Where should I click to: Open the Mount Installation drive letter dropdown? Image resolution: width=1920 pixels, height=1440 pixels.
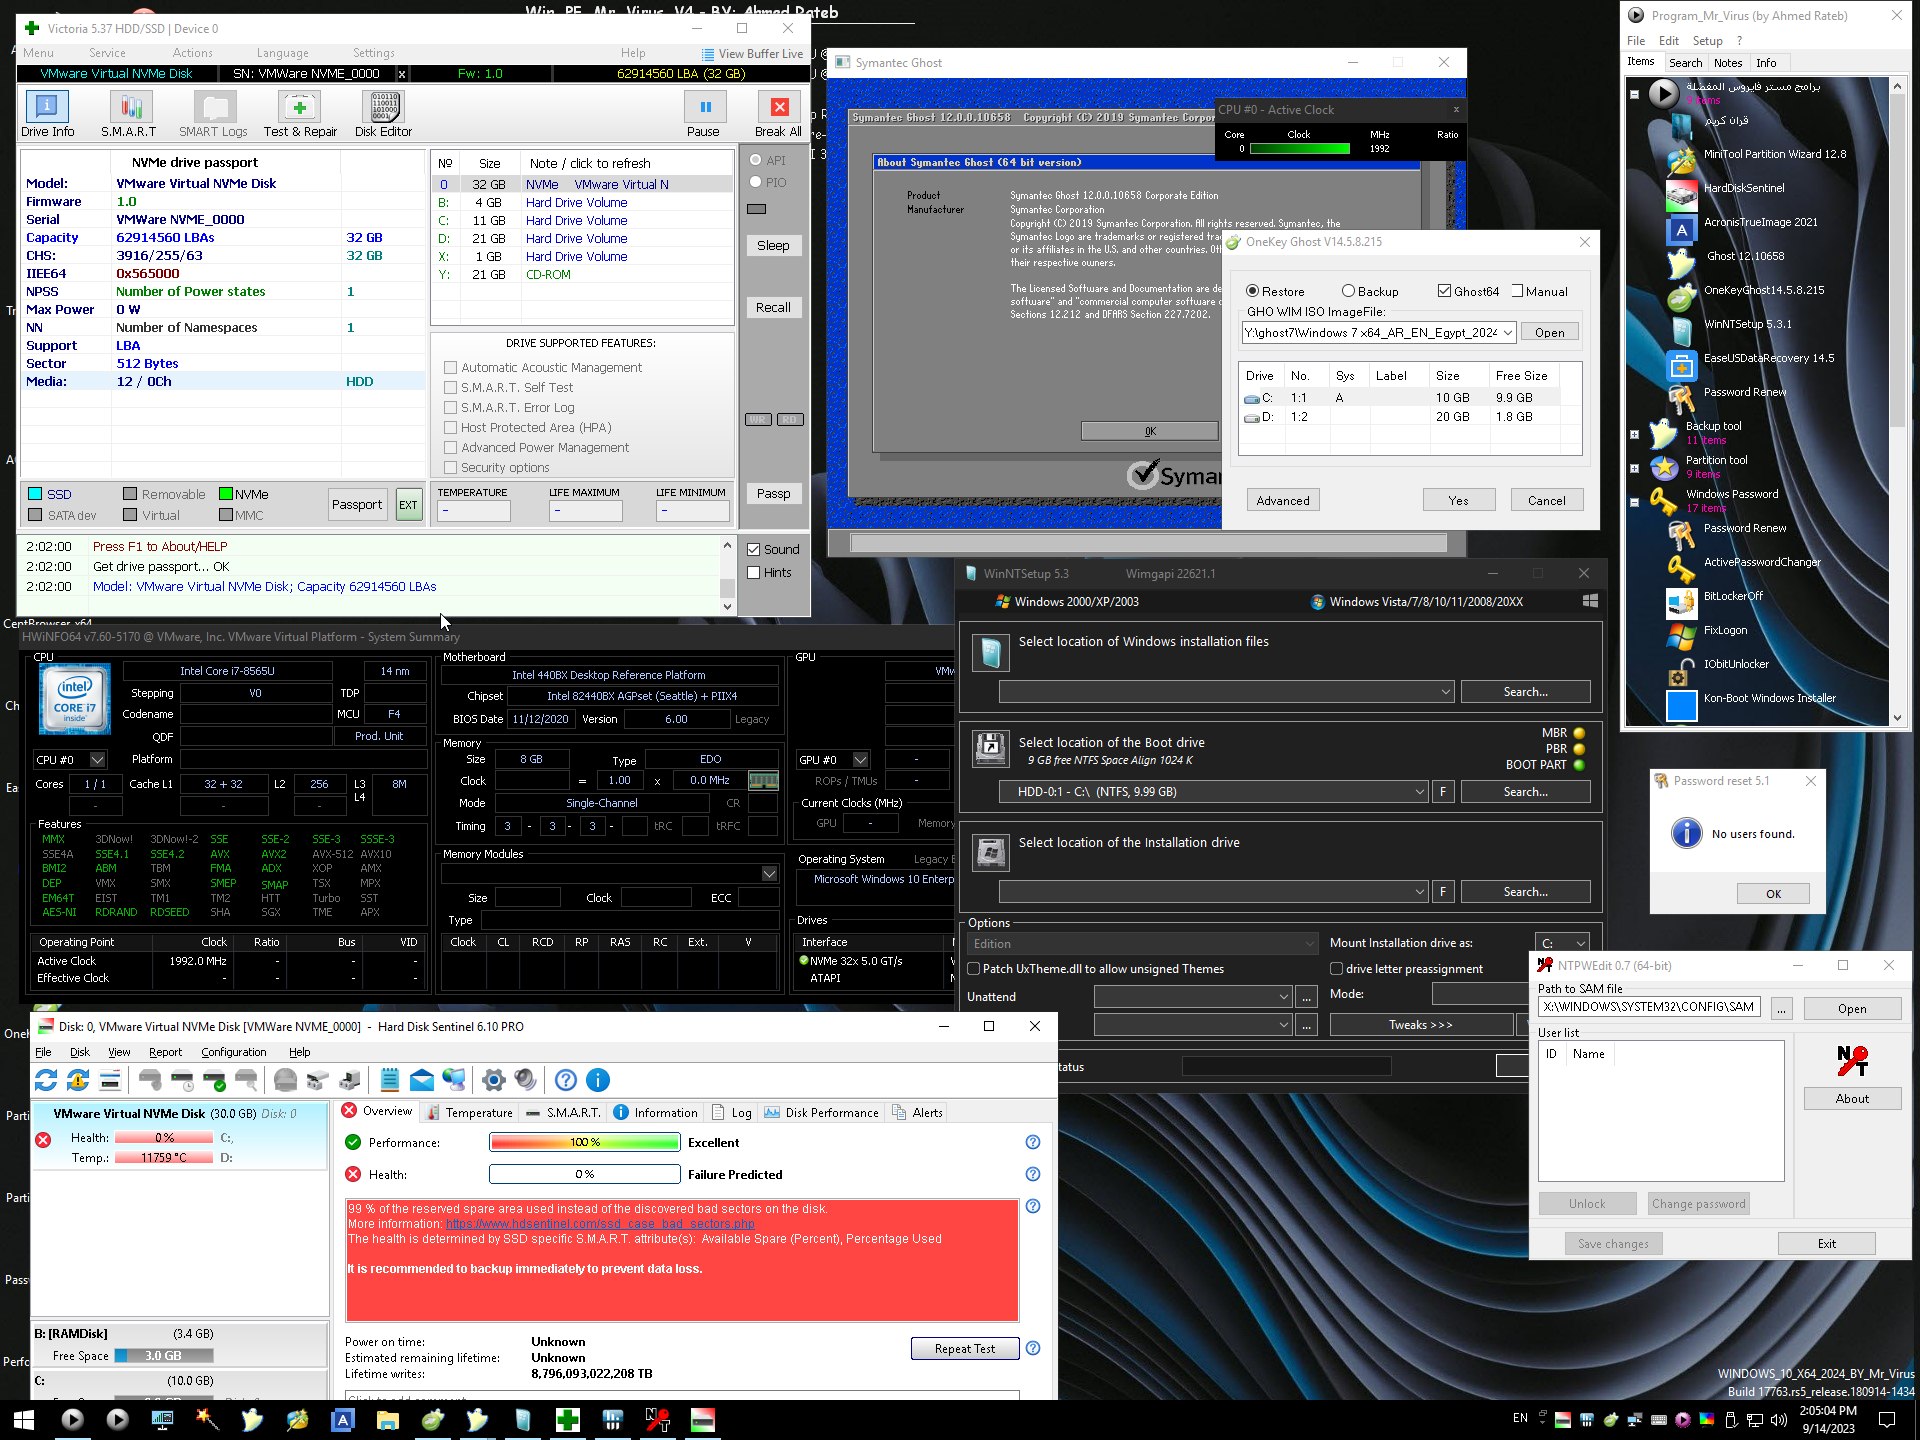[x=1580, y=943]
